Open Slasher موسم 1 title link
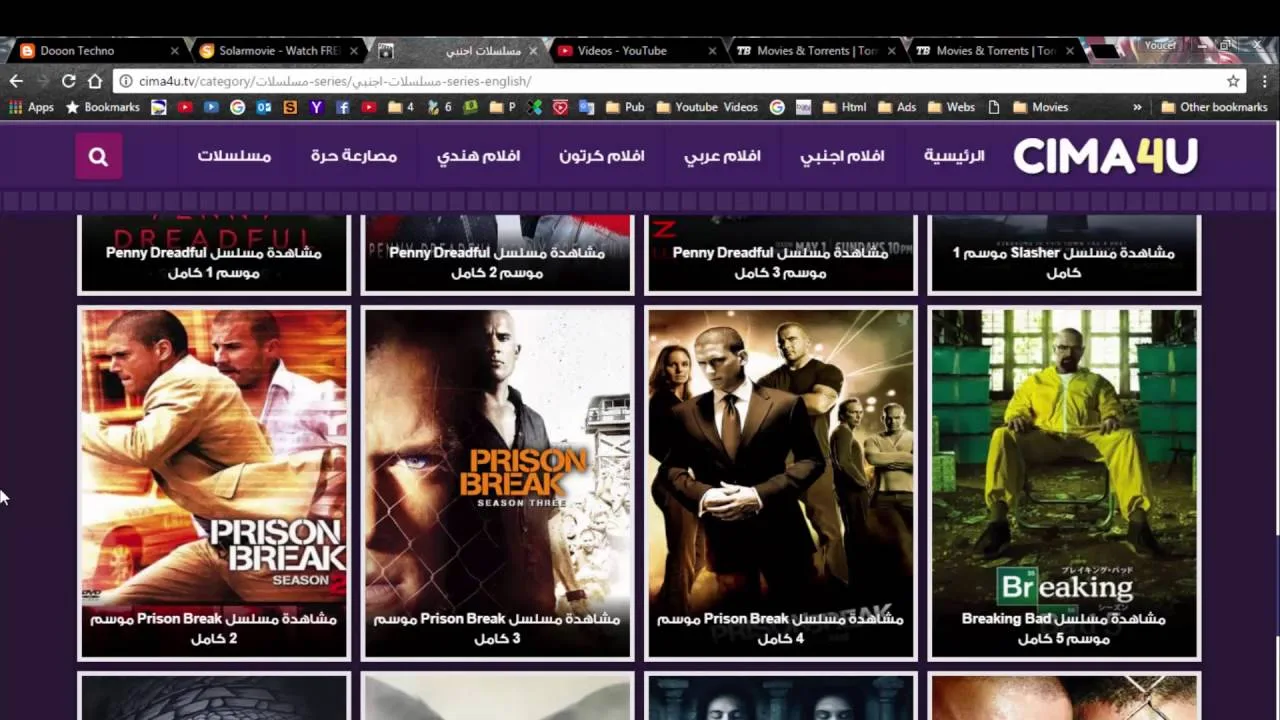The height and width of the screenshot is (720, 1280). click(1063, 262)
